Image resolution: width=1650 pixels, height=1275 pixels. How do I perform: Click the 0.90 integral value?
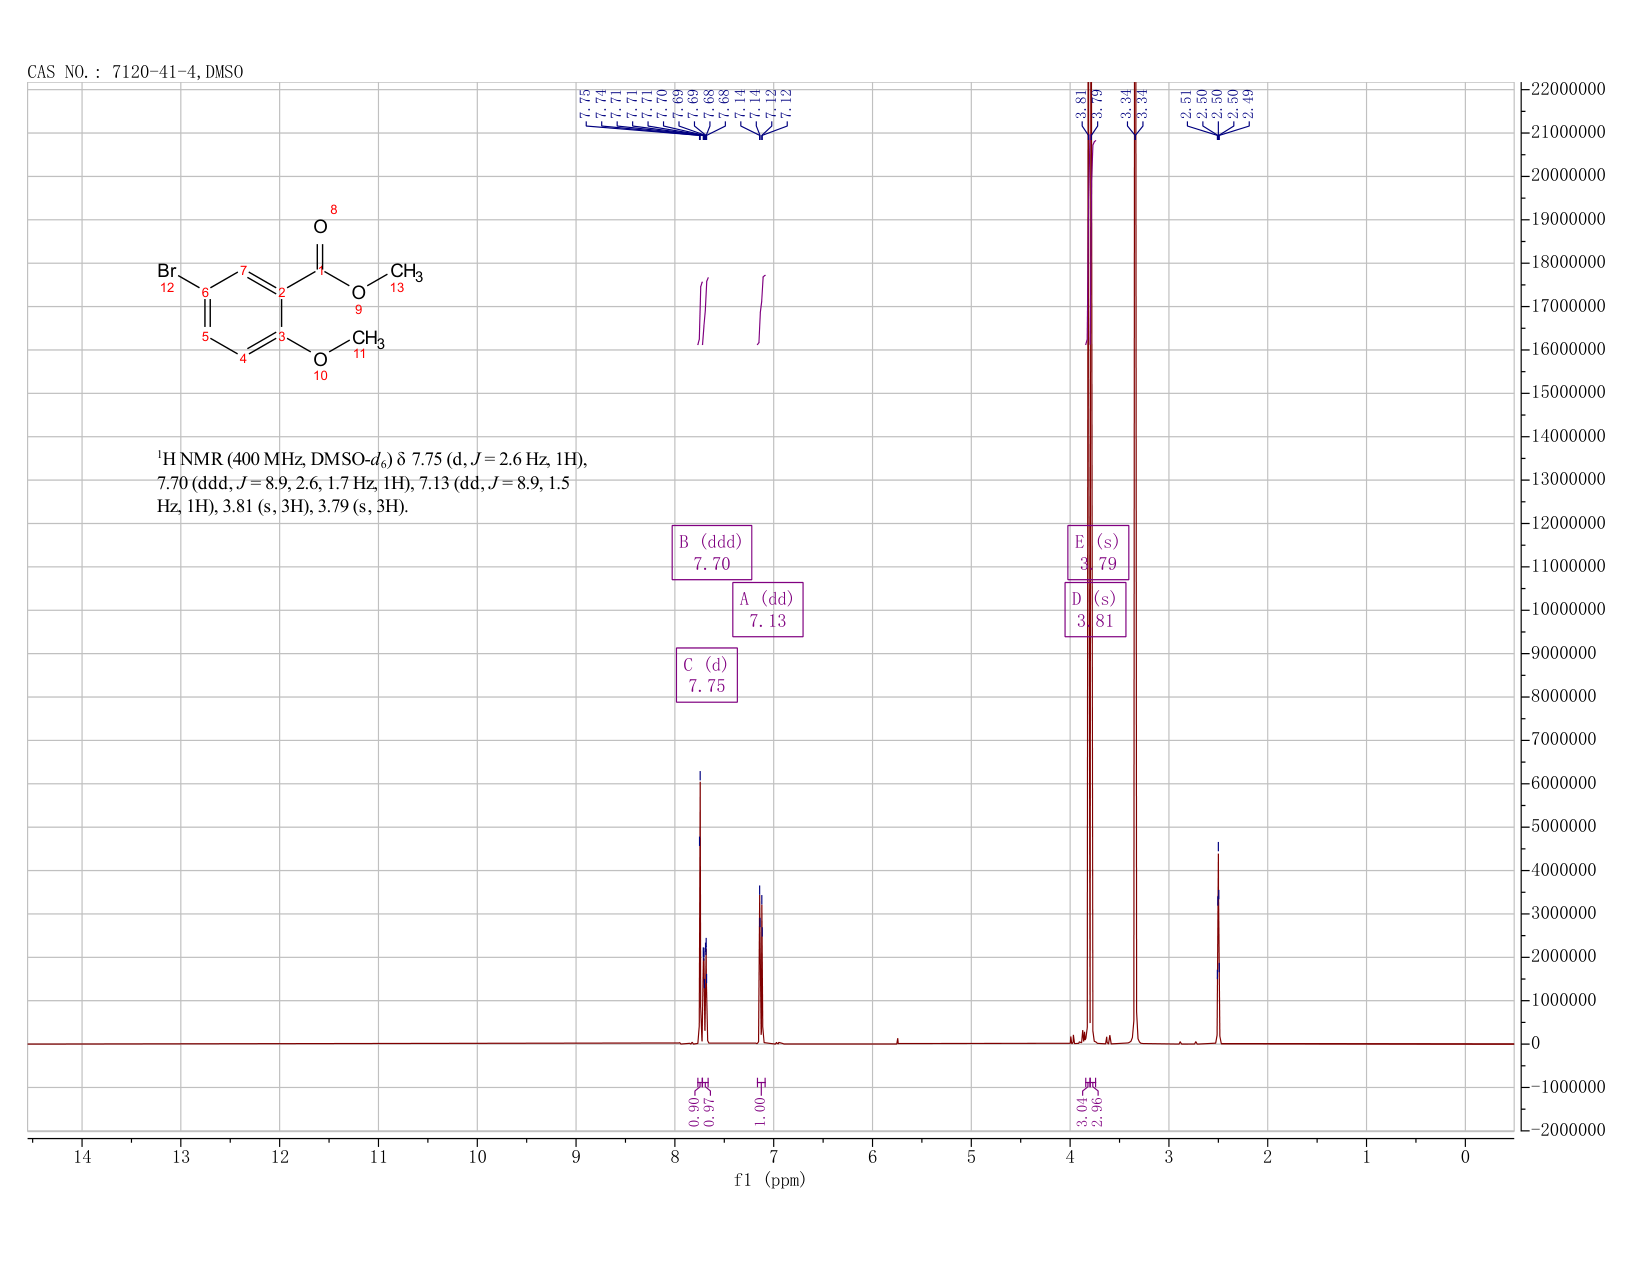pyautogui.click(x=695, y=1110)
